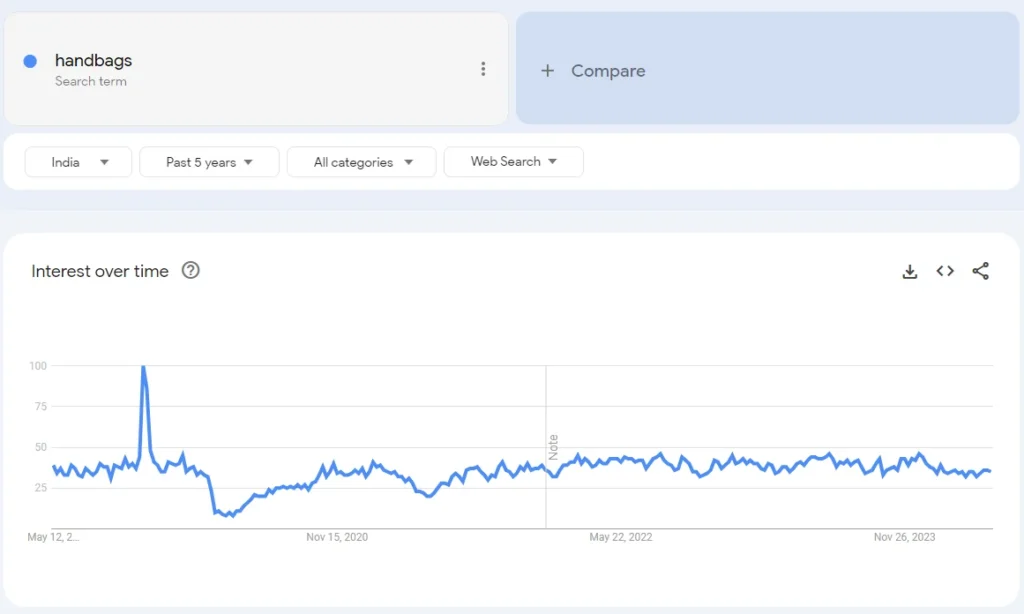The height and width of the screenshot is (614, 1024).
Task: Download the Interest over time data
Action: click(x=909, y=271)
